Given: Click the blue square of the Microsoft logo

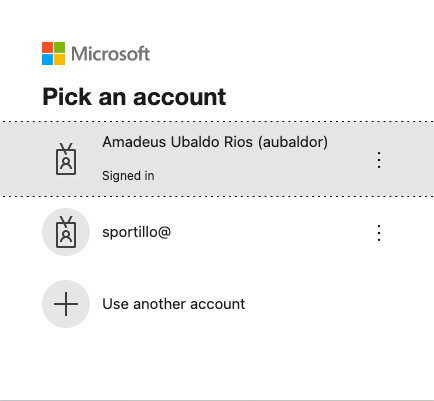Looking at the screenshot, I should pyautogui.click(x=47, y=59).
